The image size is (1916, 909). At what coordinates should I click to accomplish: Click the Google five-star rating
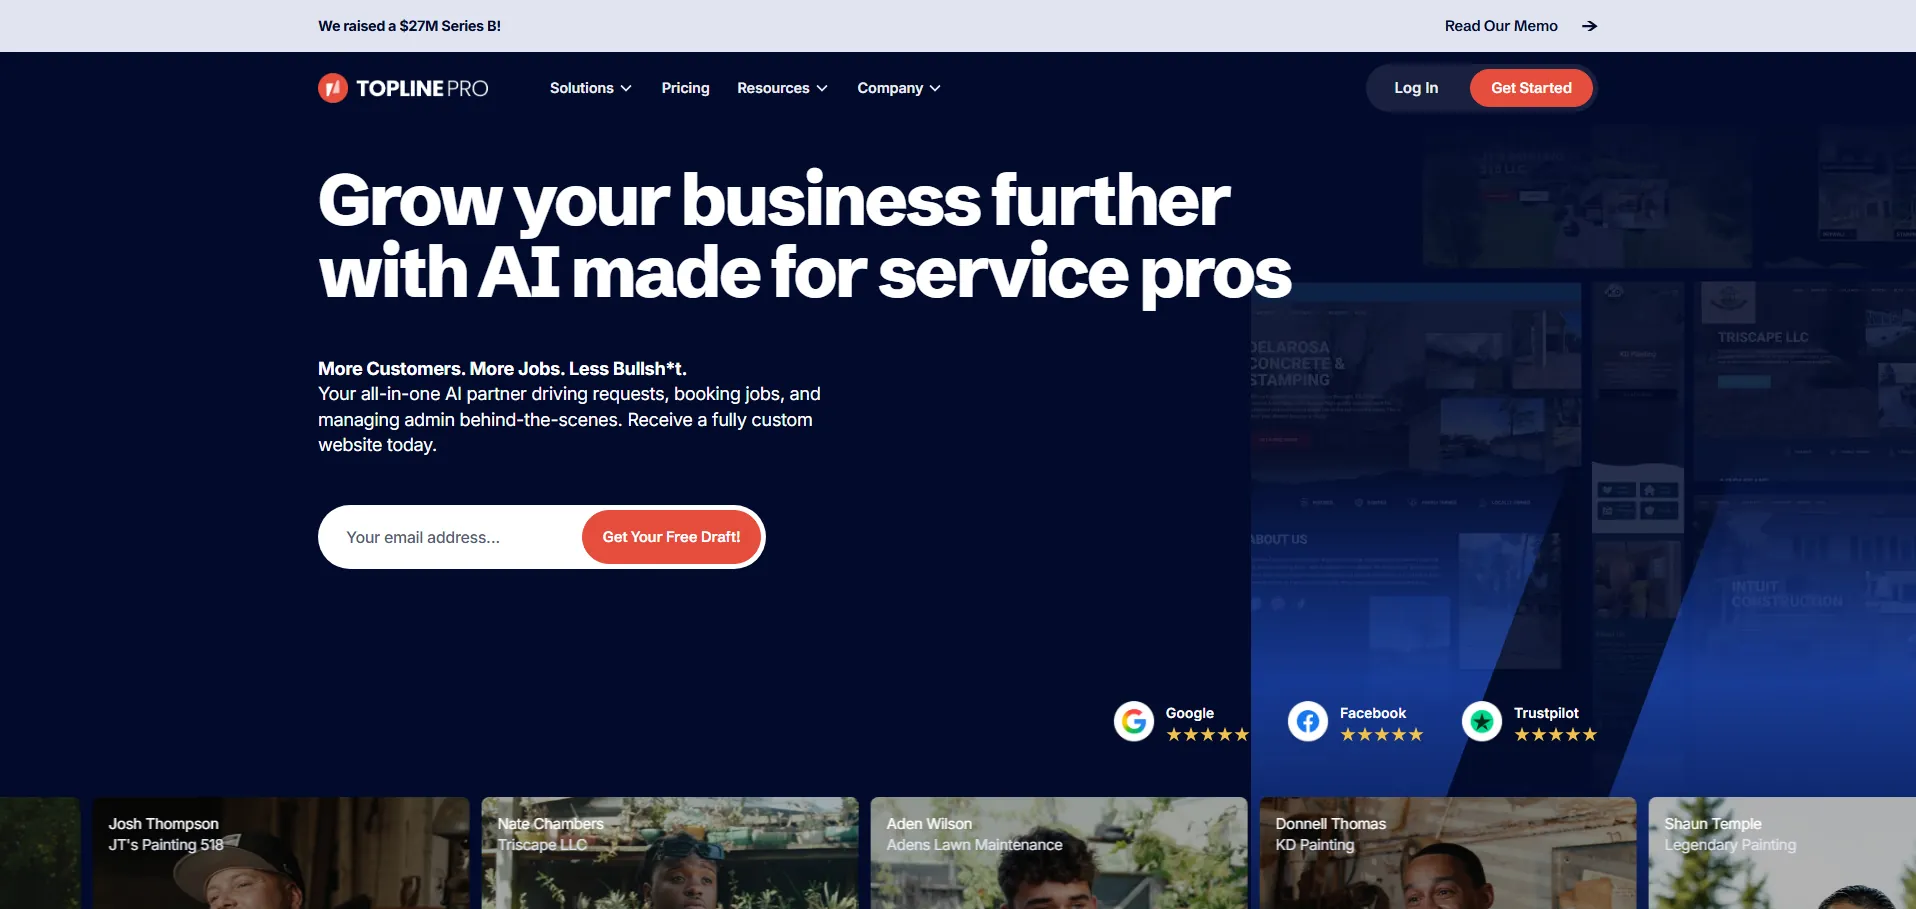pos(1208,735)
